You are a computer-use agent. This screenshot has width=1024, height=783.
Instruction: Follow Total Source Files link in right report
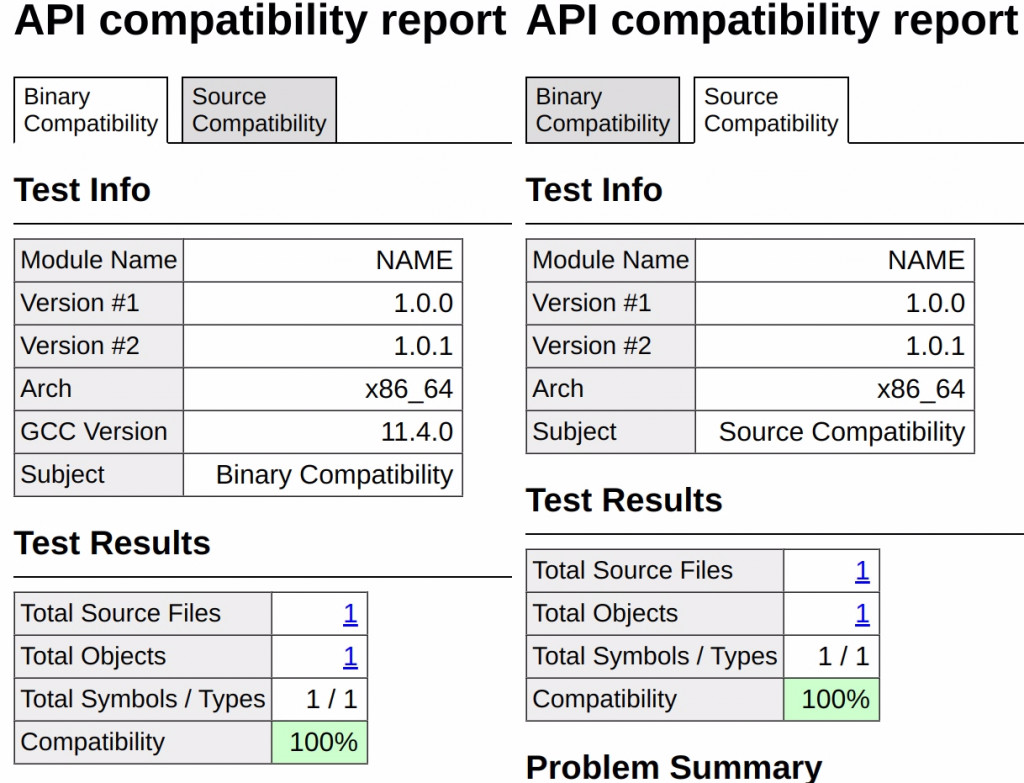click(x=862, y=571)
